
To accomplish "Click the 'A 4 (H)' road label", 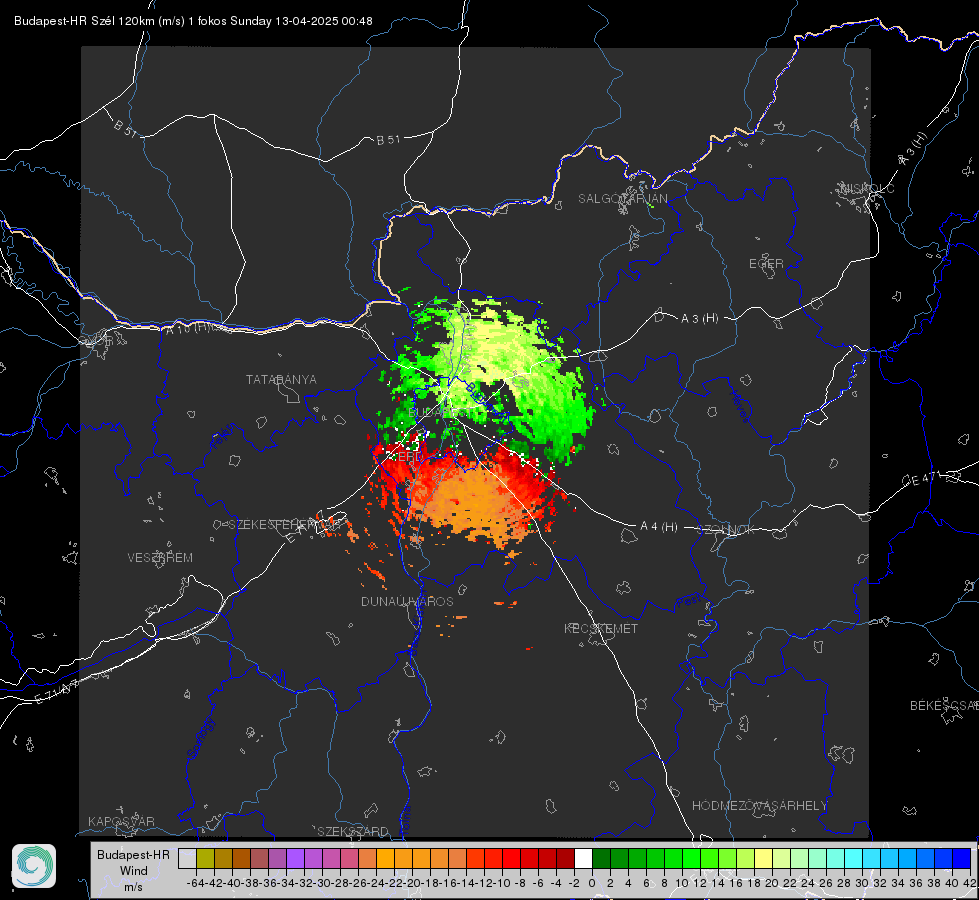I will pos(659,527).
